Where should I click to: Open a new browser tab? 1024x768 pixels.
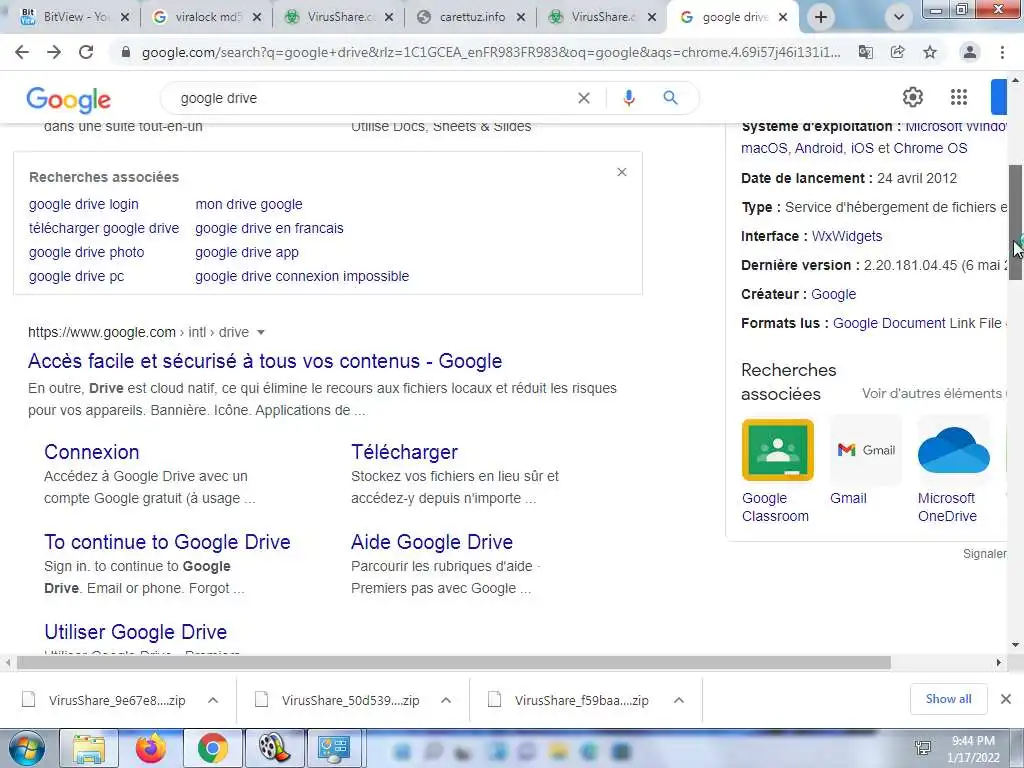[x=821, y=17]
